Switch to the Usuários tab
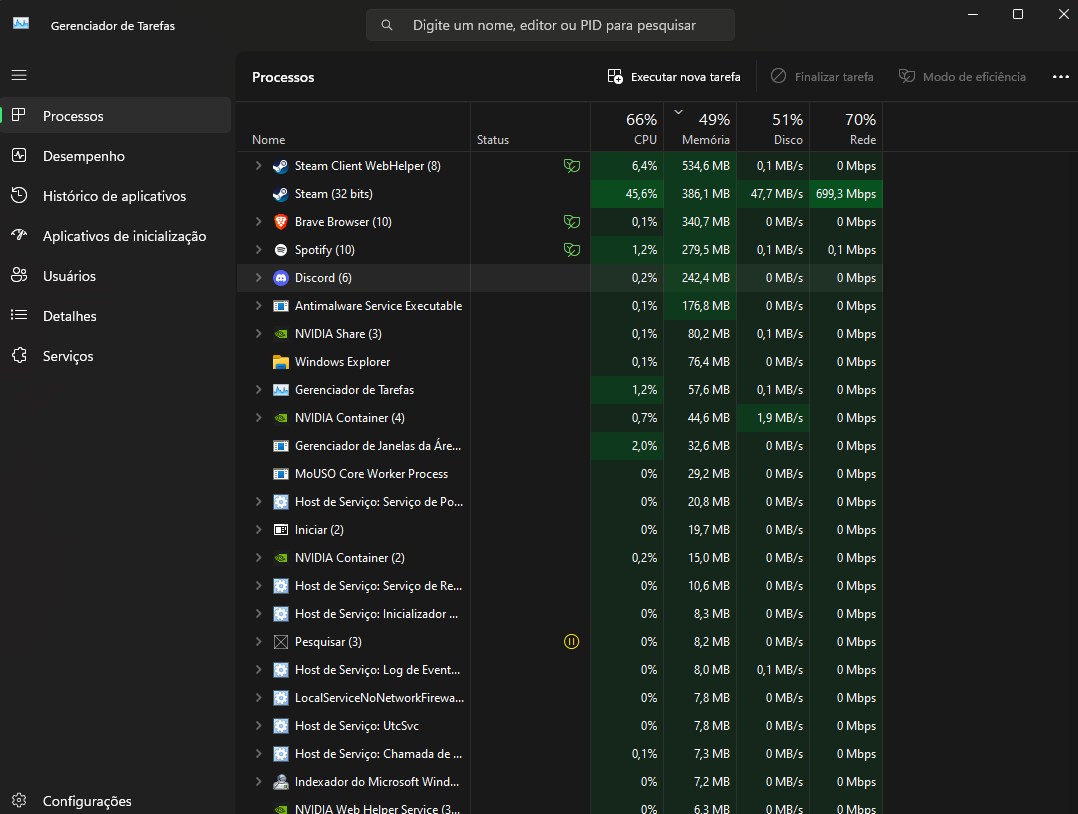The image size is (1078, 814). pyautogui.click(x=116, y=276)
